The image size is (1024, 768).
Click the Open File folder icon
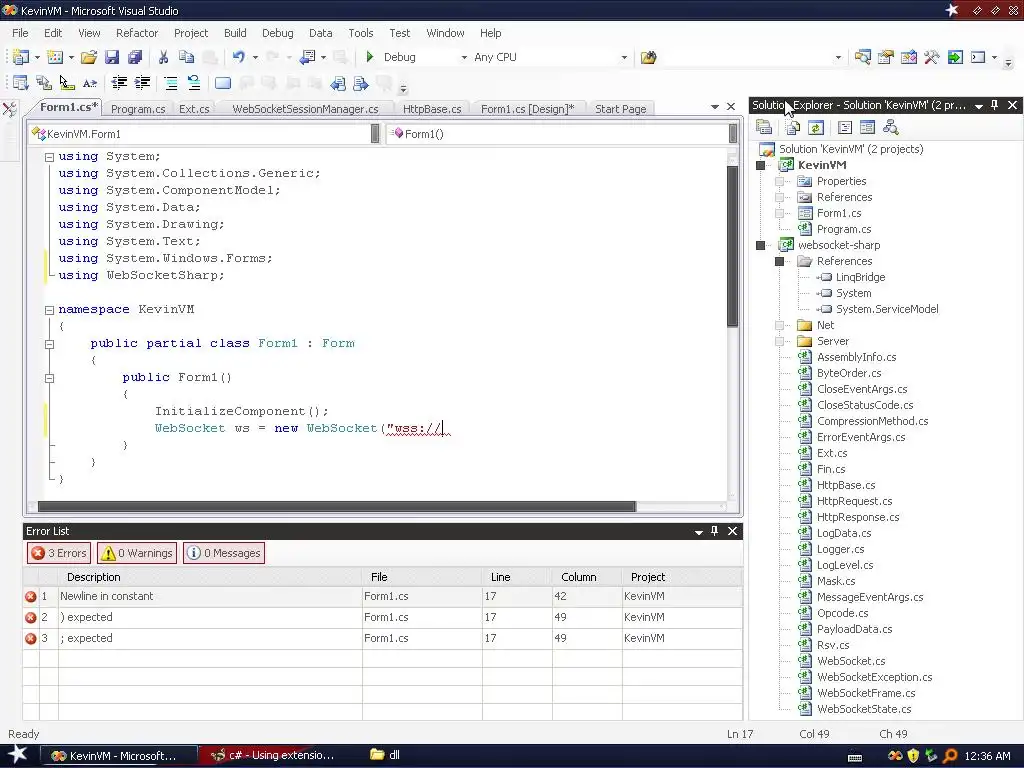(x=89, y=57)
